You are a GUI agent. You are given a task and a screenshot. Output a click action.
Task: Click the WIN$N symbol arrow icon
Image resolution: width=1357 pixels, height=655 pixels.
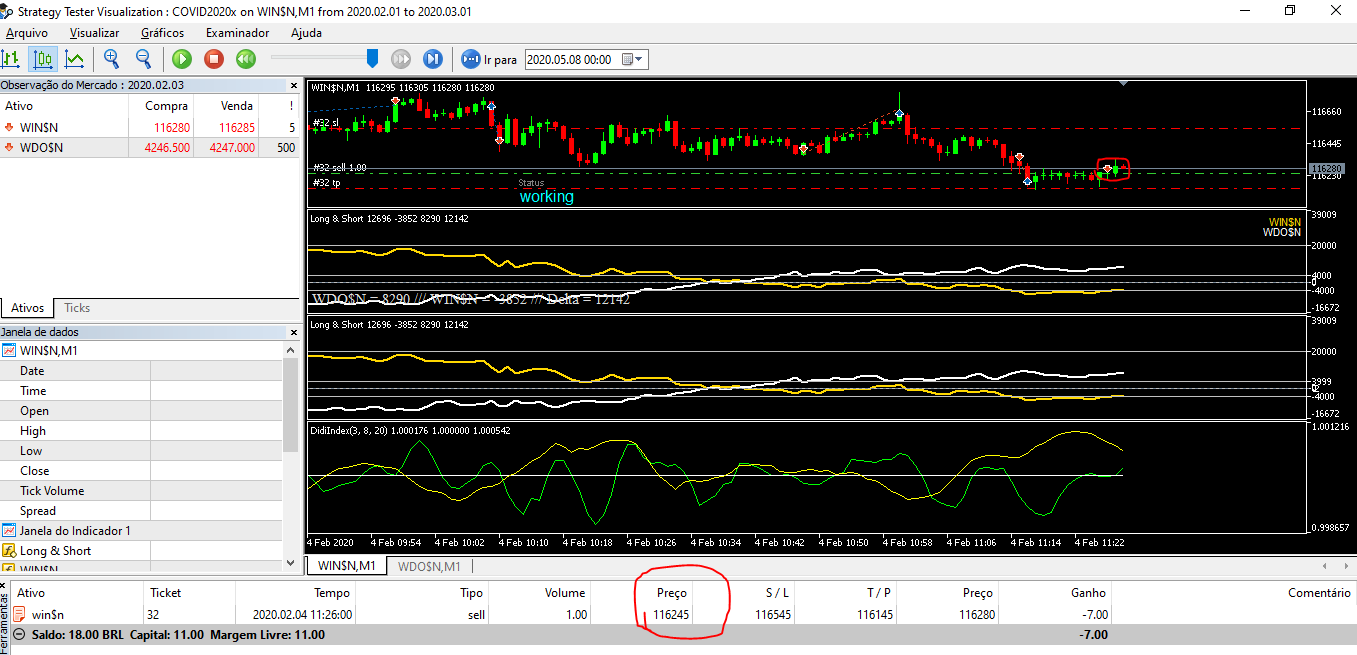coord(10,127)
